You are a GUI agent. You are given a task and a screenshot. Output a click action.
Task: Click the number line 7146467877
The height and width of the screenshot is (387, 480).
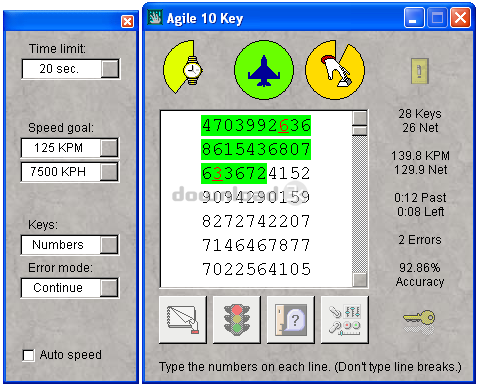pos(256,245)
